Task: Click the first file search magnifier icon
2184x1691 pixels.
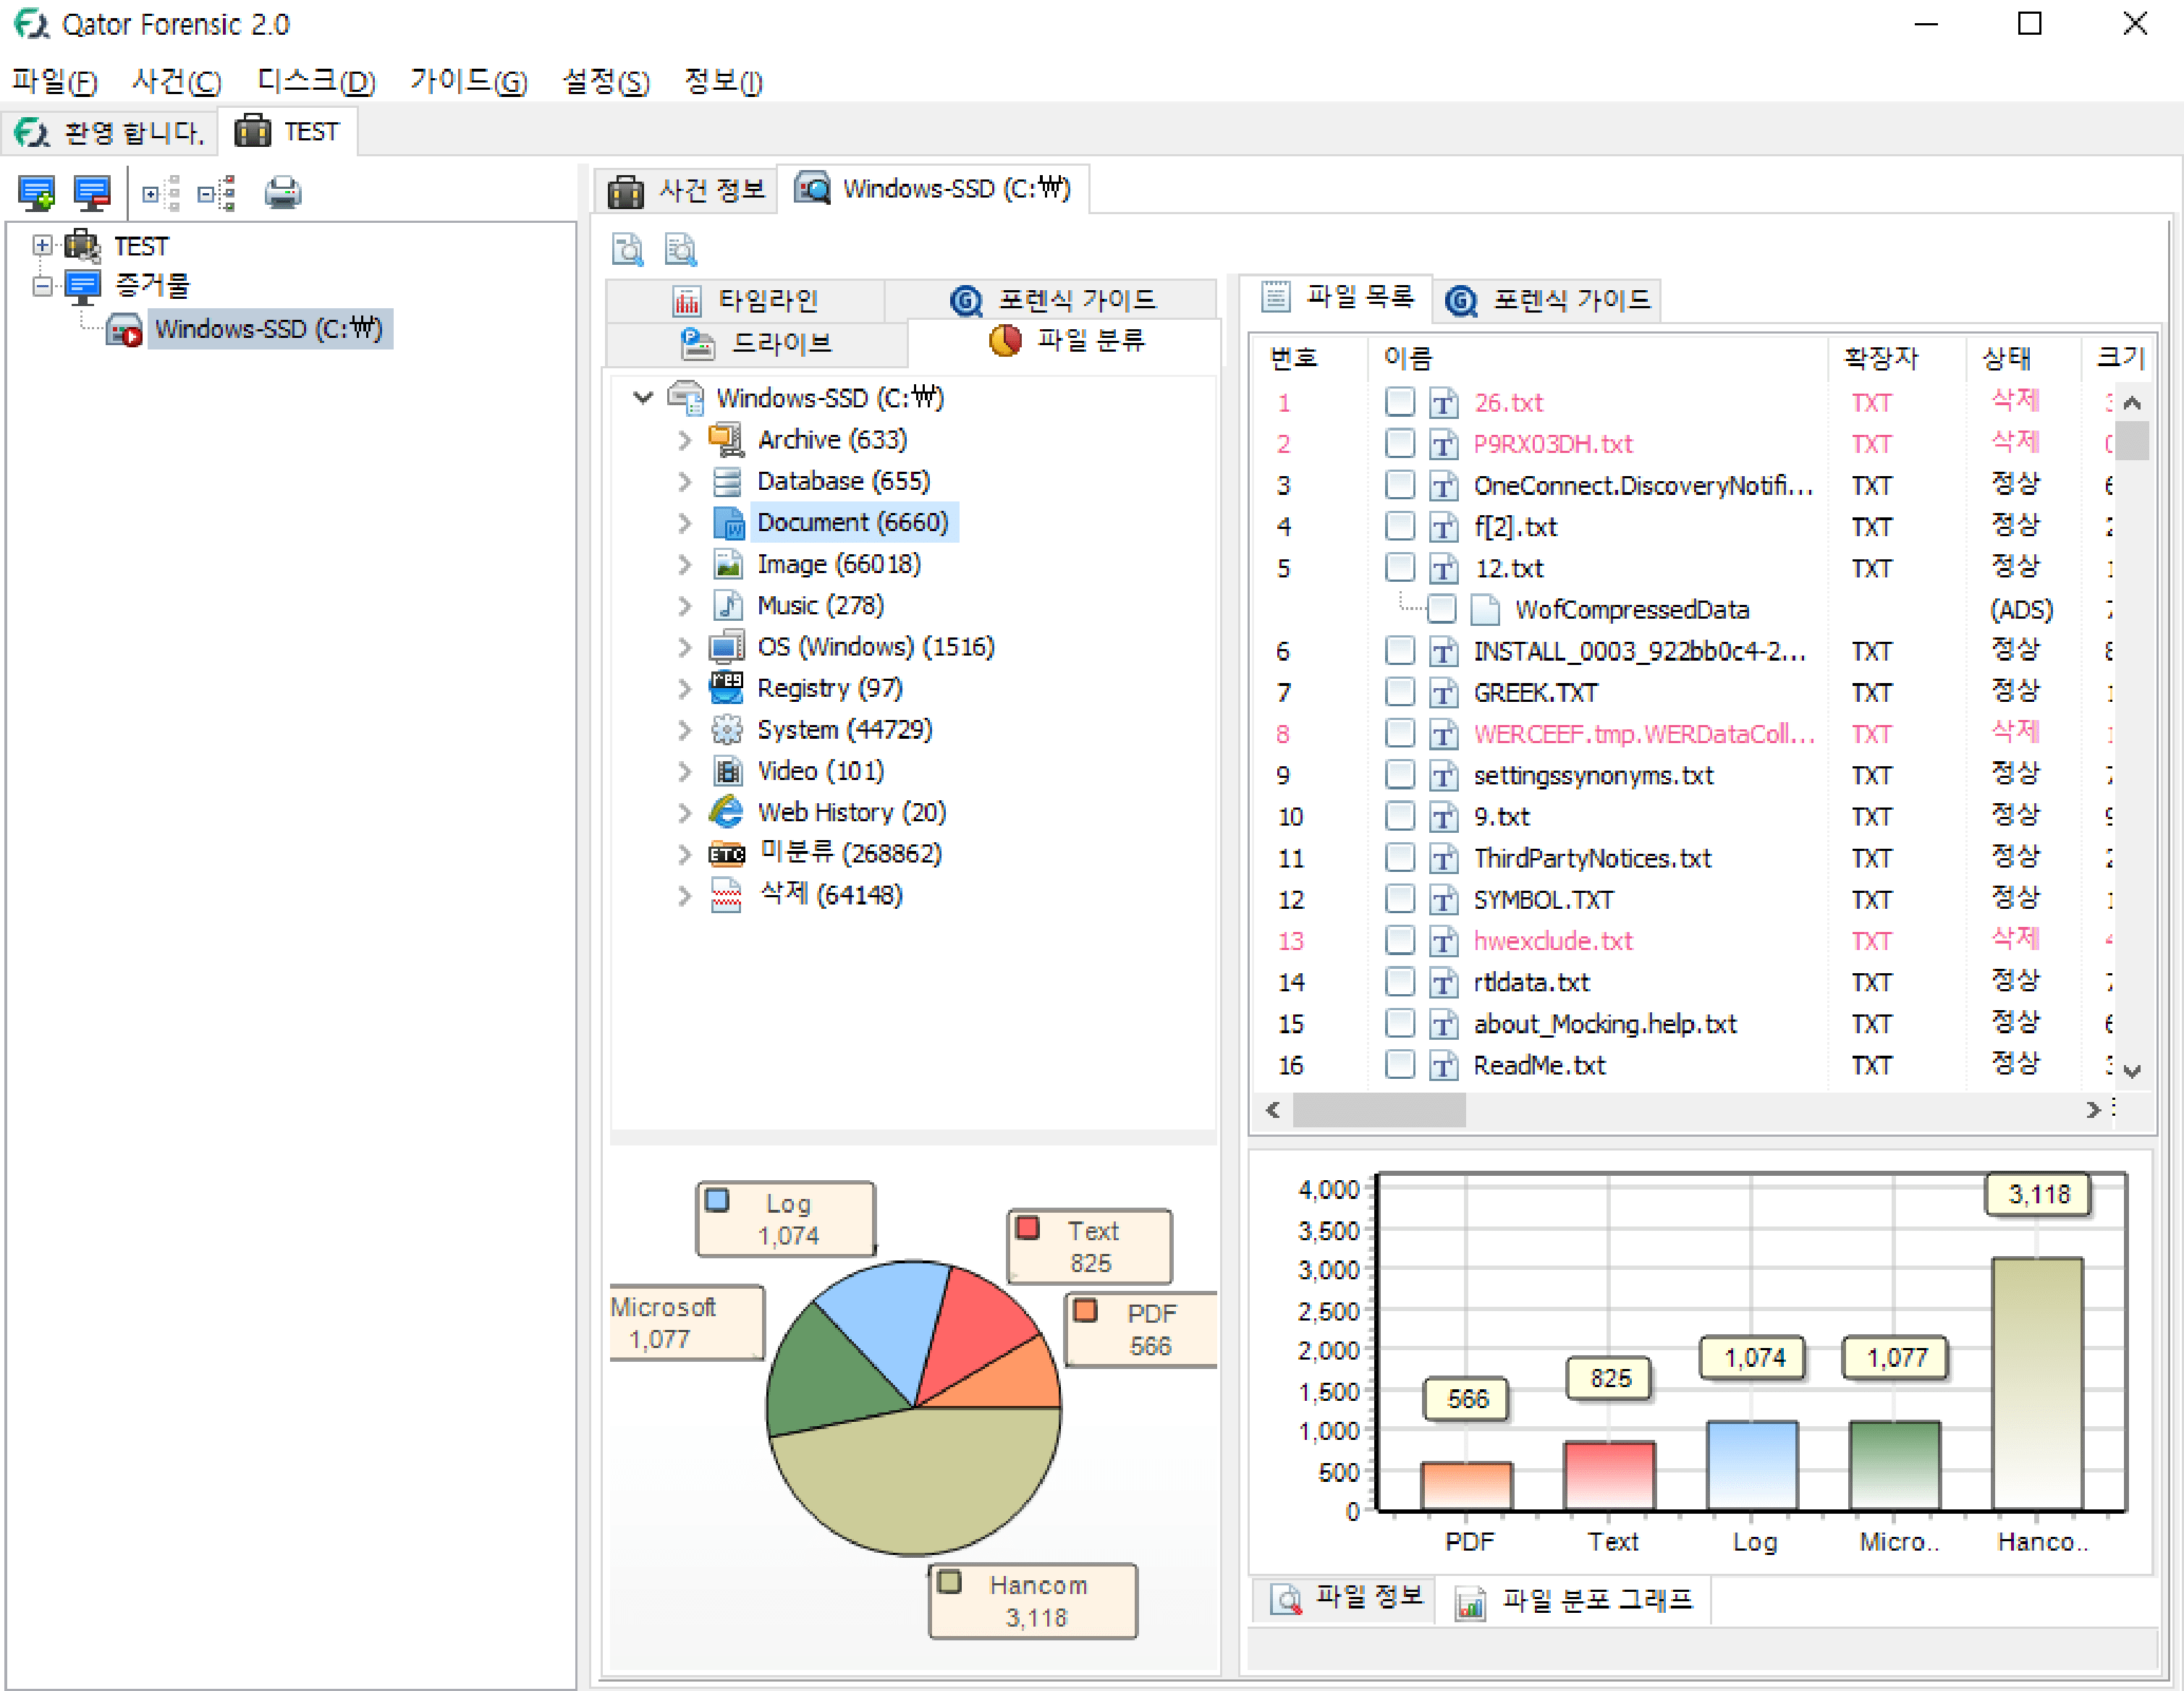Action: [x=628, y=249]
